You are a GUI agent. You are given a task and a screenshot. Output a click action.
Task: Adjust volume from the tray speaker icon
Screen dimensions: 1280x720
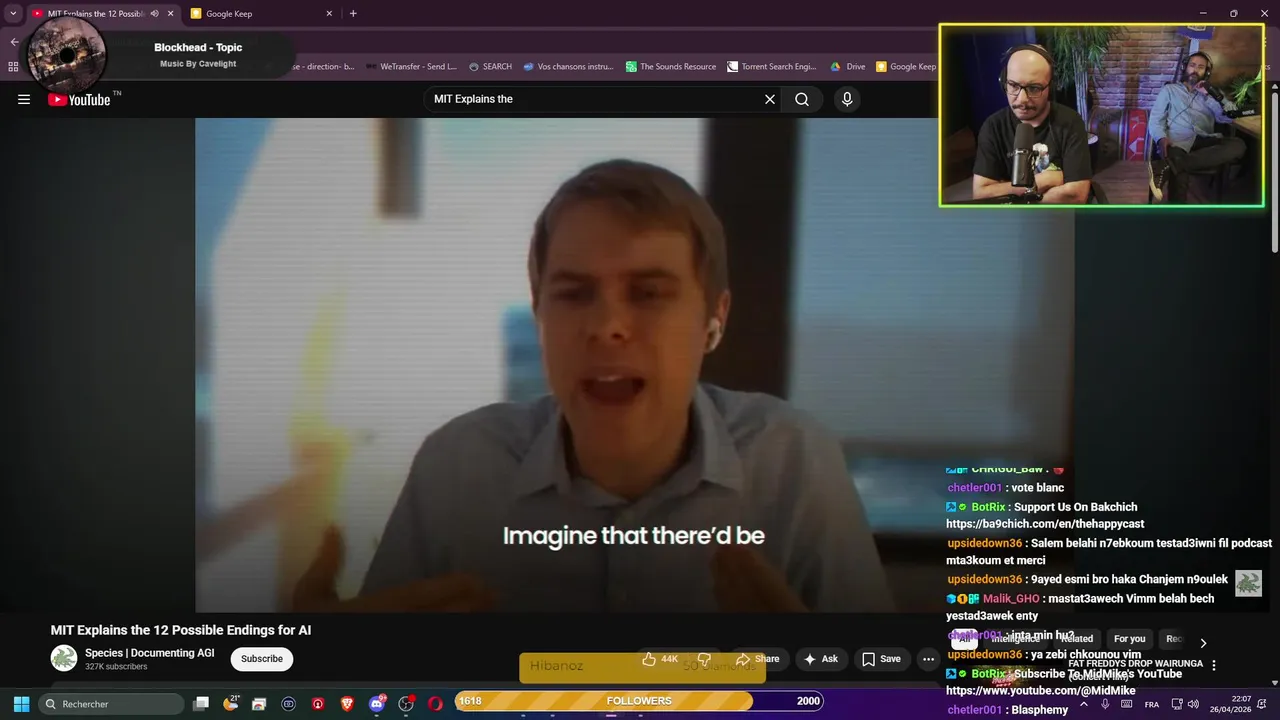pyautogui.click(x=1193, y=704)
